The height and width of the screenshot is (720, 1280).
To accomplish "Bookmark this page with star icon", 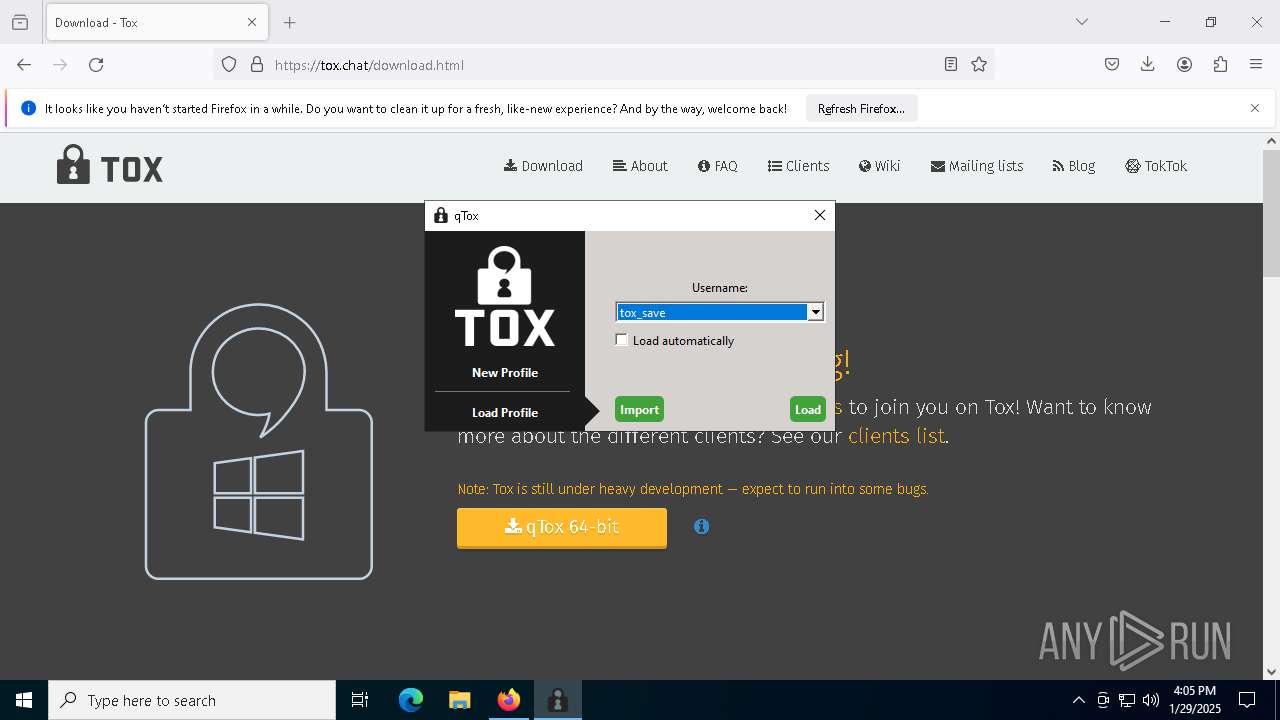I will pyautogui.click(x=979, y=65).
